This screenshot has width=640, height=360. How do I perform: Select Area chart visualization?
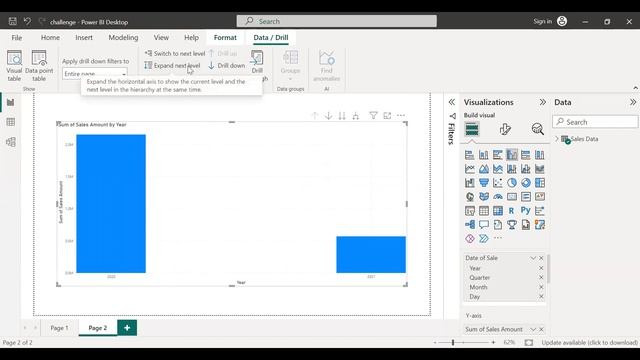click(x=484, y=169)
